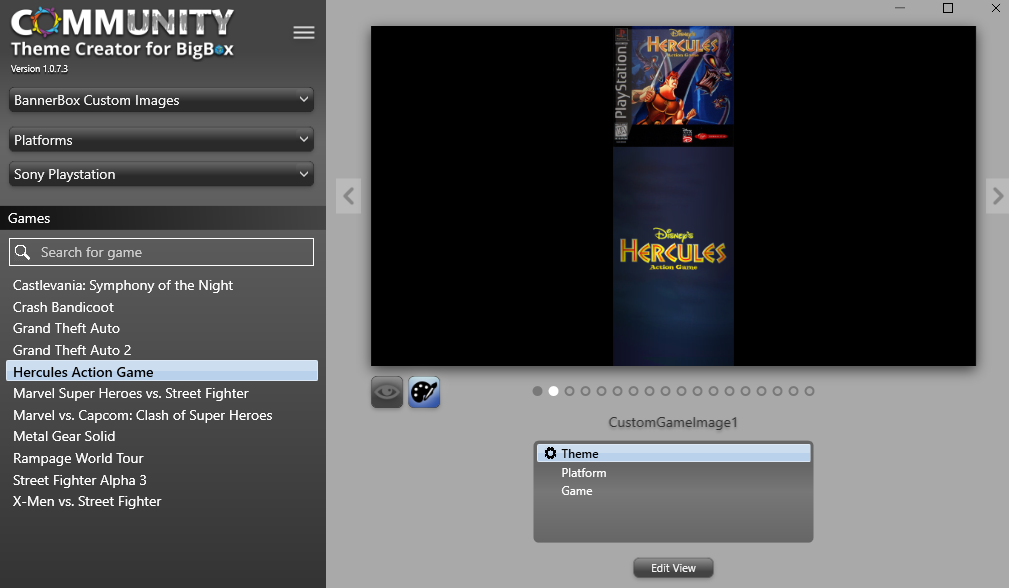Select Theme in the scope list
The image size is (1009, 588).
click(674, 454)
